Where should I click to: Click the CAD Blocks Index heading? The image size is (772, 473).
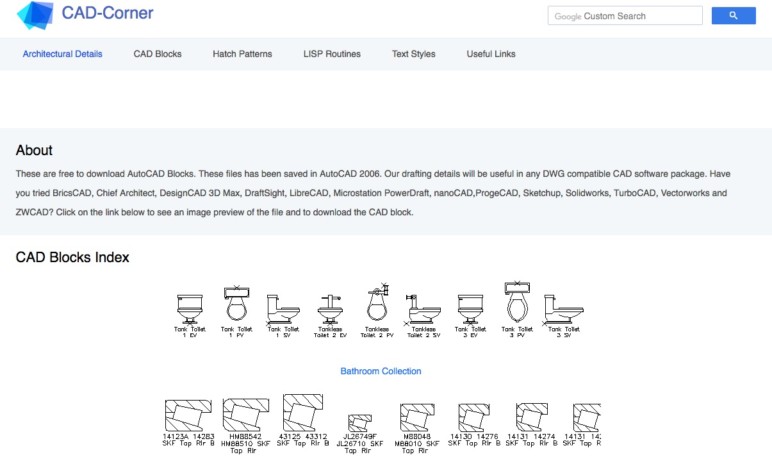pos(72,257)
